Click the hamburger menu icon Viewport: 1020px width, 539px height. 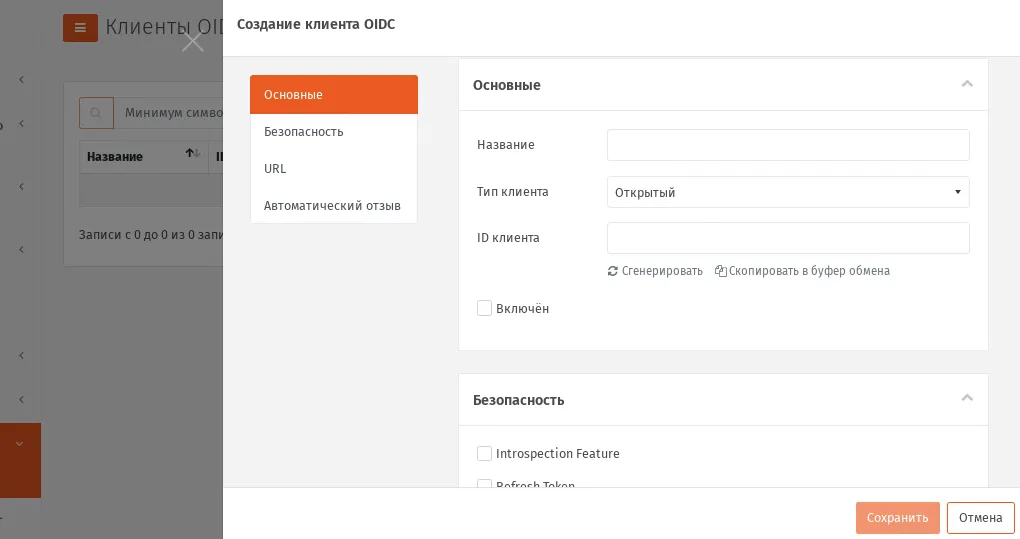tap(80, 28)
